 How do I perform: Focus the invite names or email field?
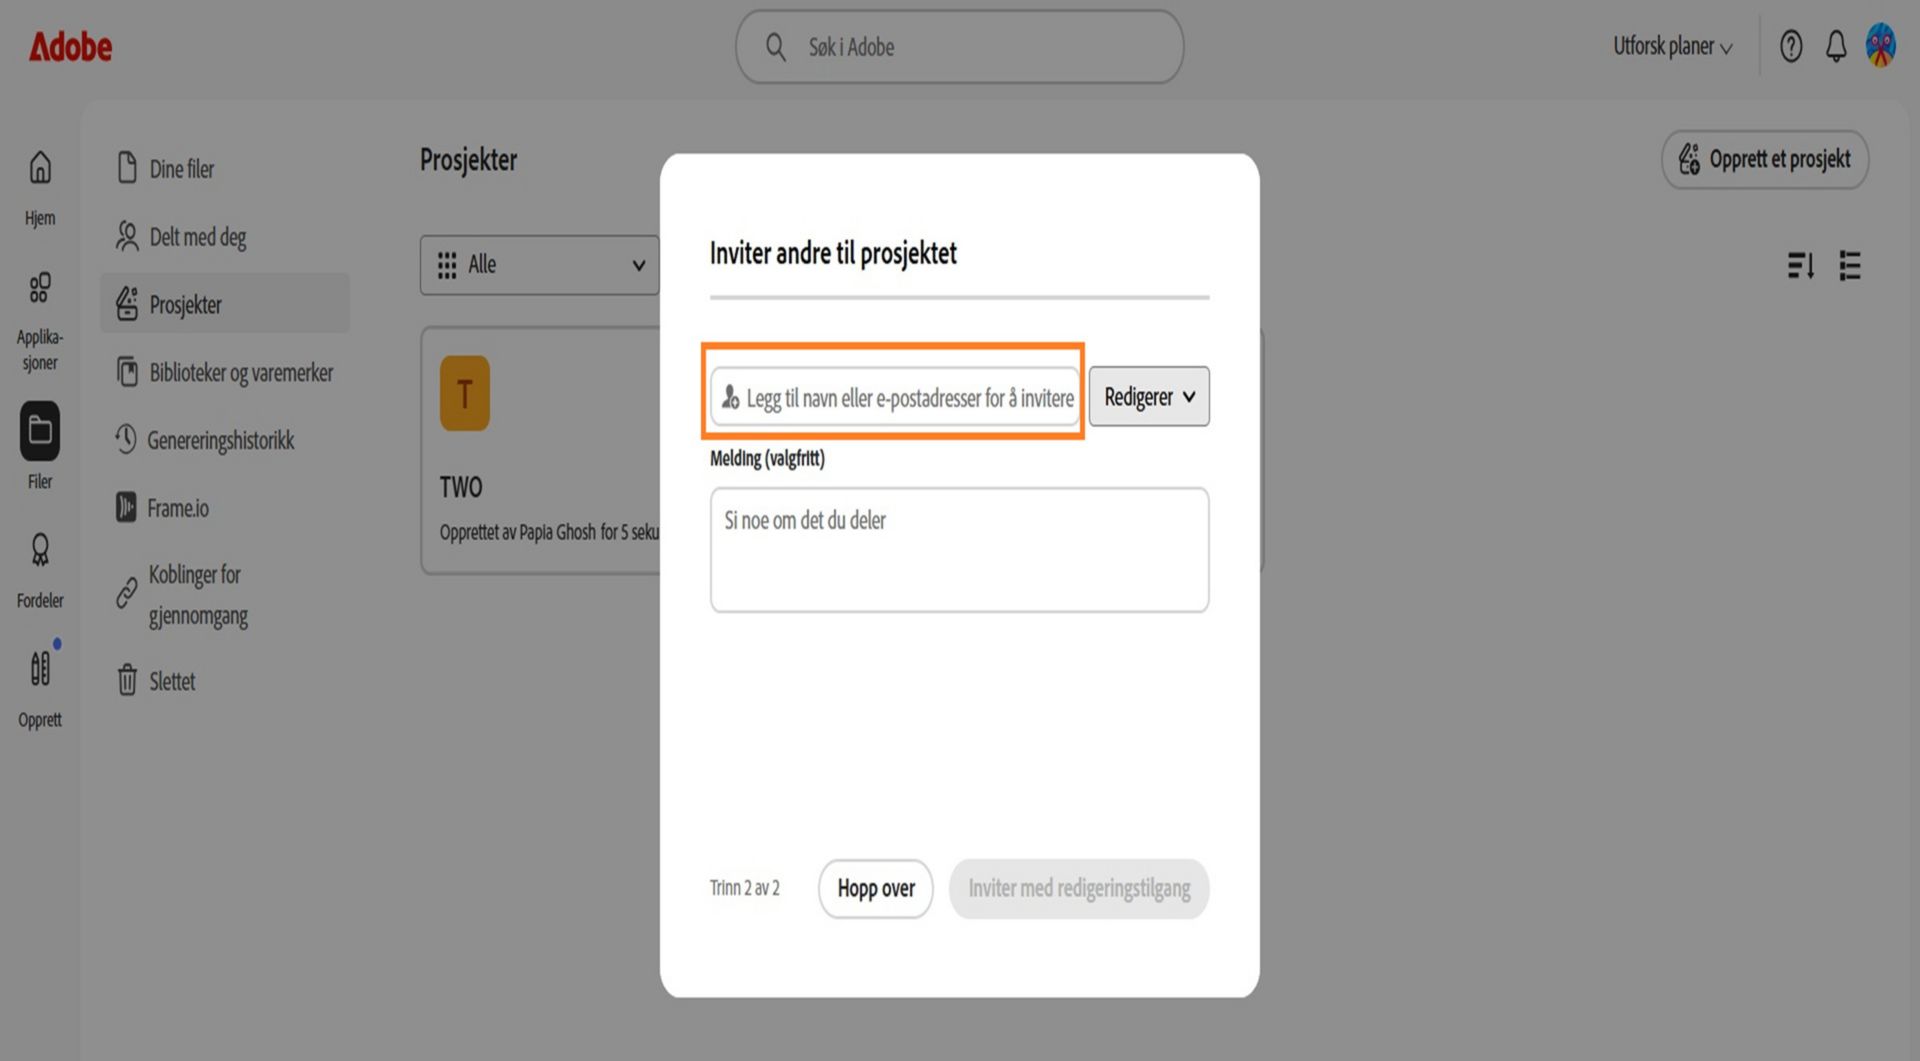point(895,398)
